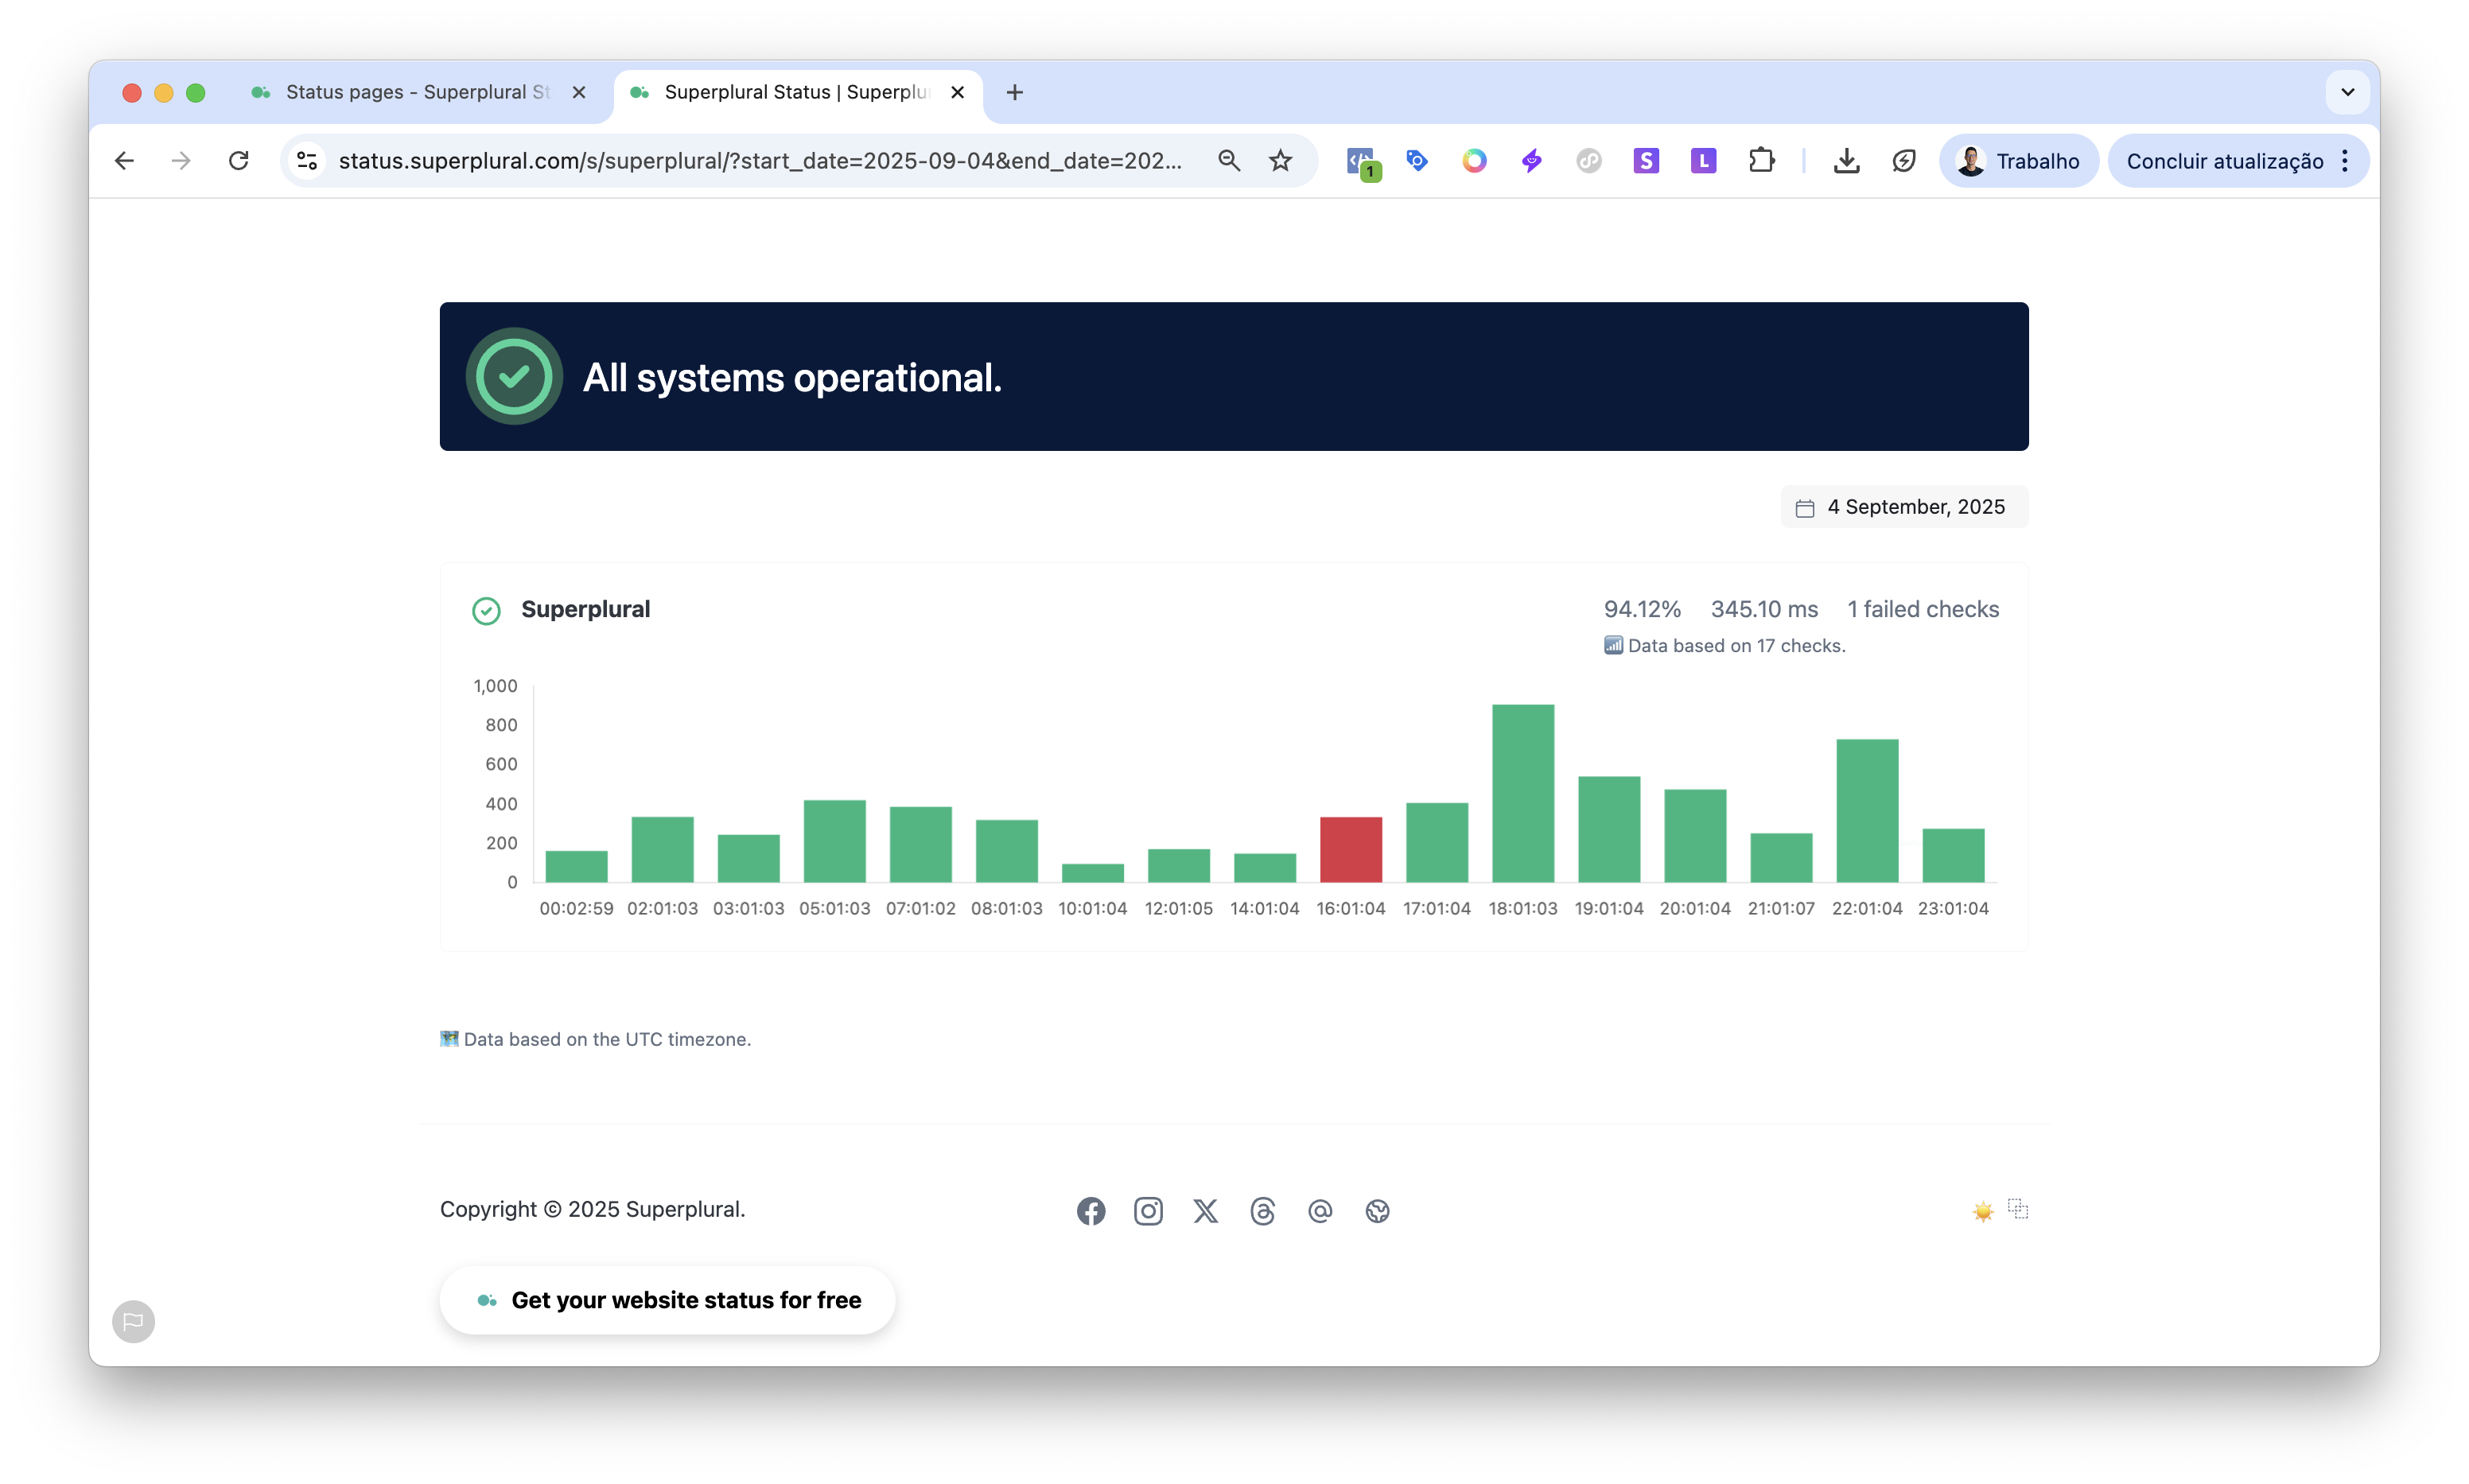Click the purple L extension icon
2469x1484 pixels.
[x=1703, y=160]
